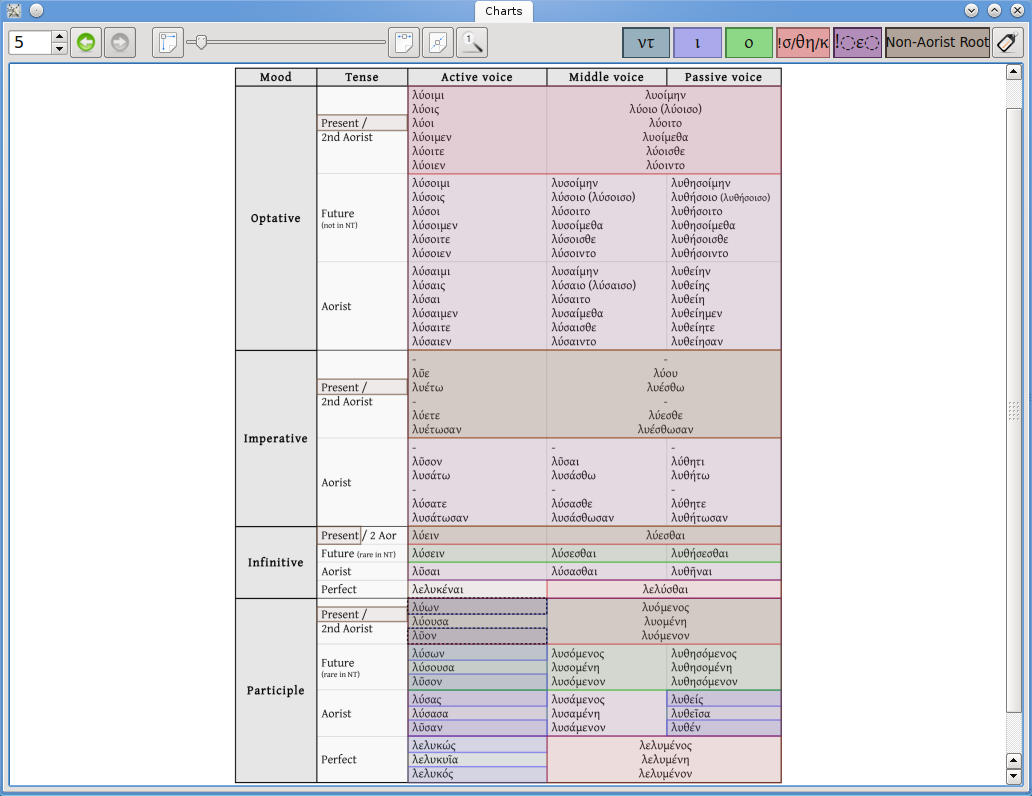Screen dimensions: 1032x796
Task: Click the Active voice column header
Action: pyautogui.click(x=477, y=77)
